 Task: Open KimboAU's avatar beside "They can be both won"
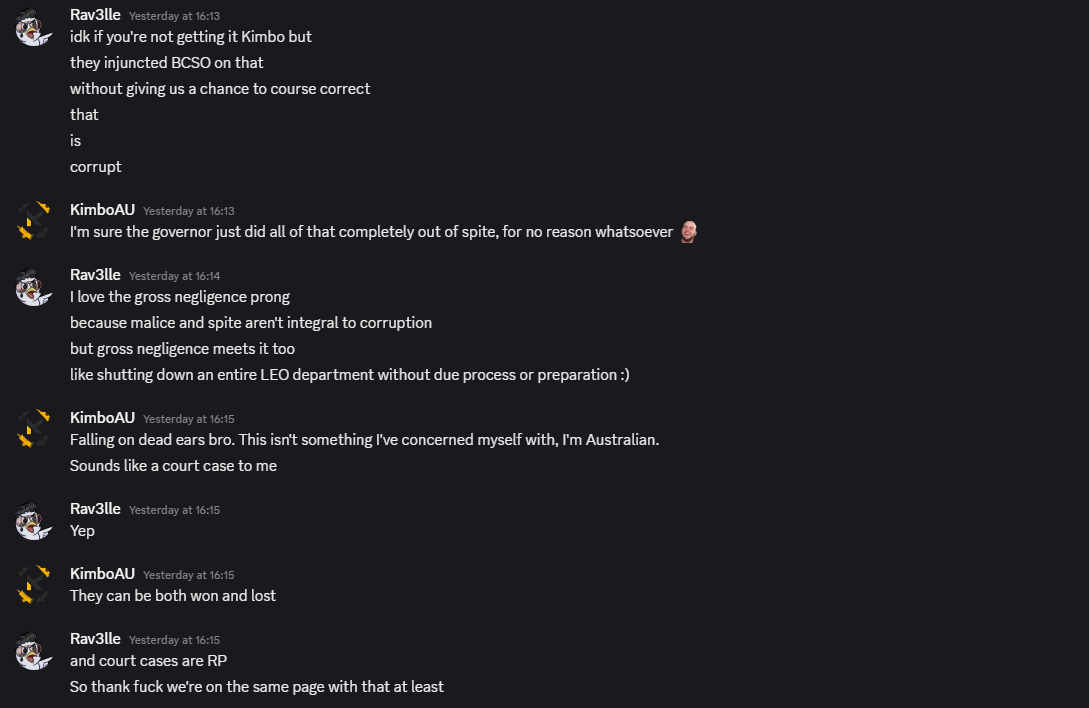pos(33,585)
